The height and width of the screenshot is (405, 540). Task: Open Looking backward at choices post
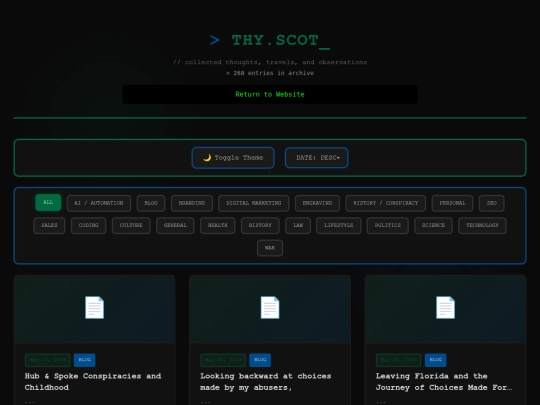click(x=266, y=382)
